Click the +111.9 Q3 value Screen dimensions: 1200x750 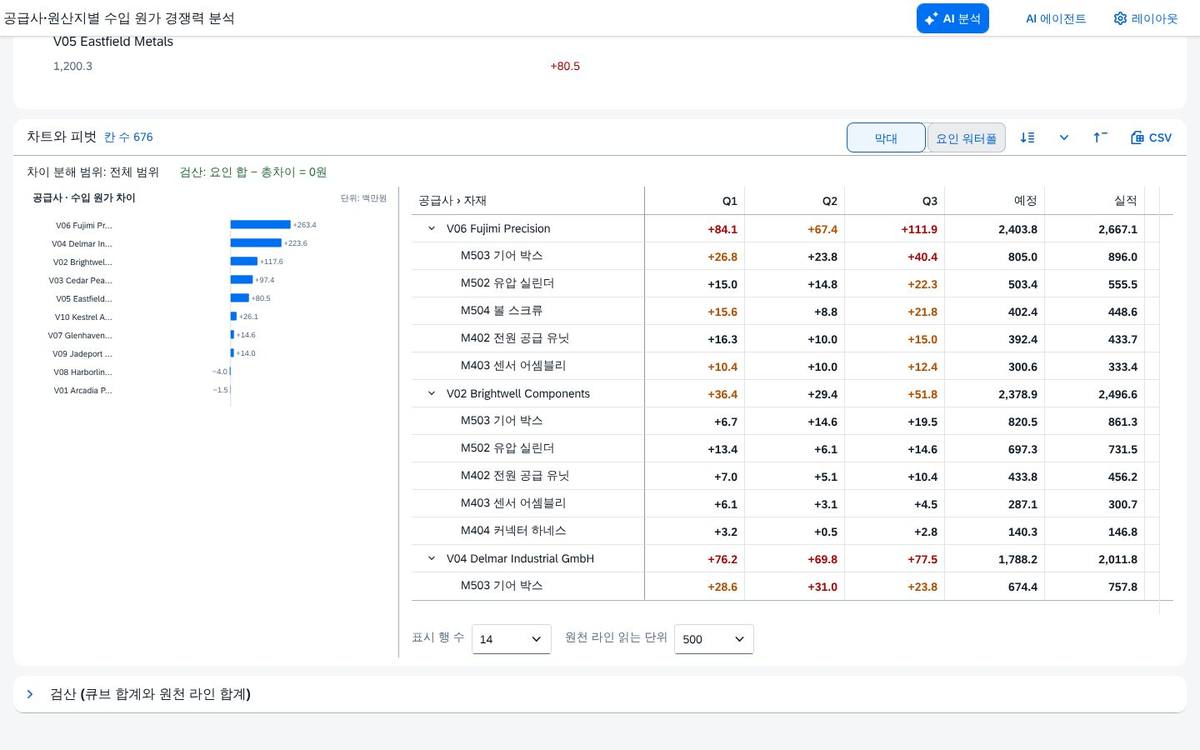(919, 229)
